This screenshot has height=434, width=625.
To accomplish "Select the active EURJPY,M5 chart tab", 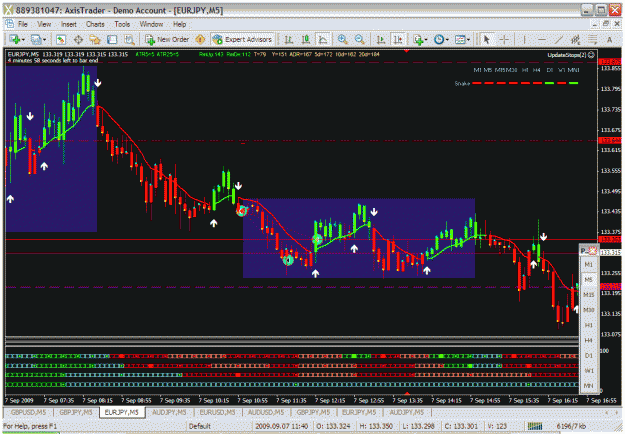I will coord(122,412).
